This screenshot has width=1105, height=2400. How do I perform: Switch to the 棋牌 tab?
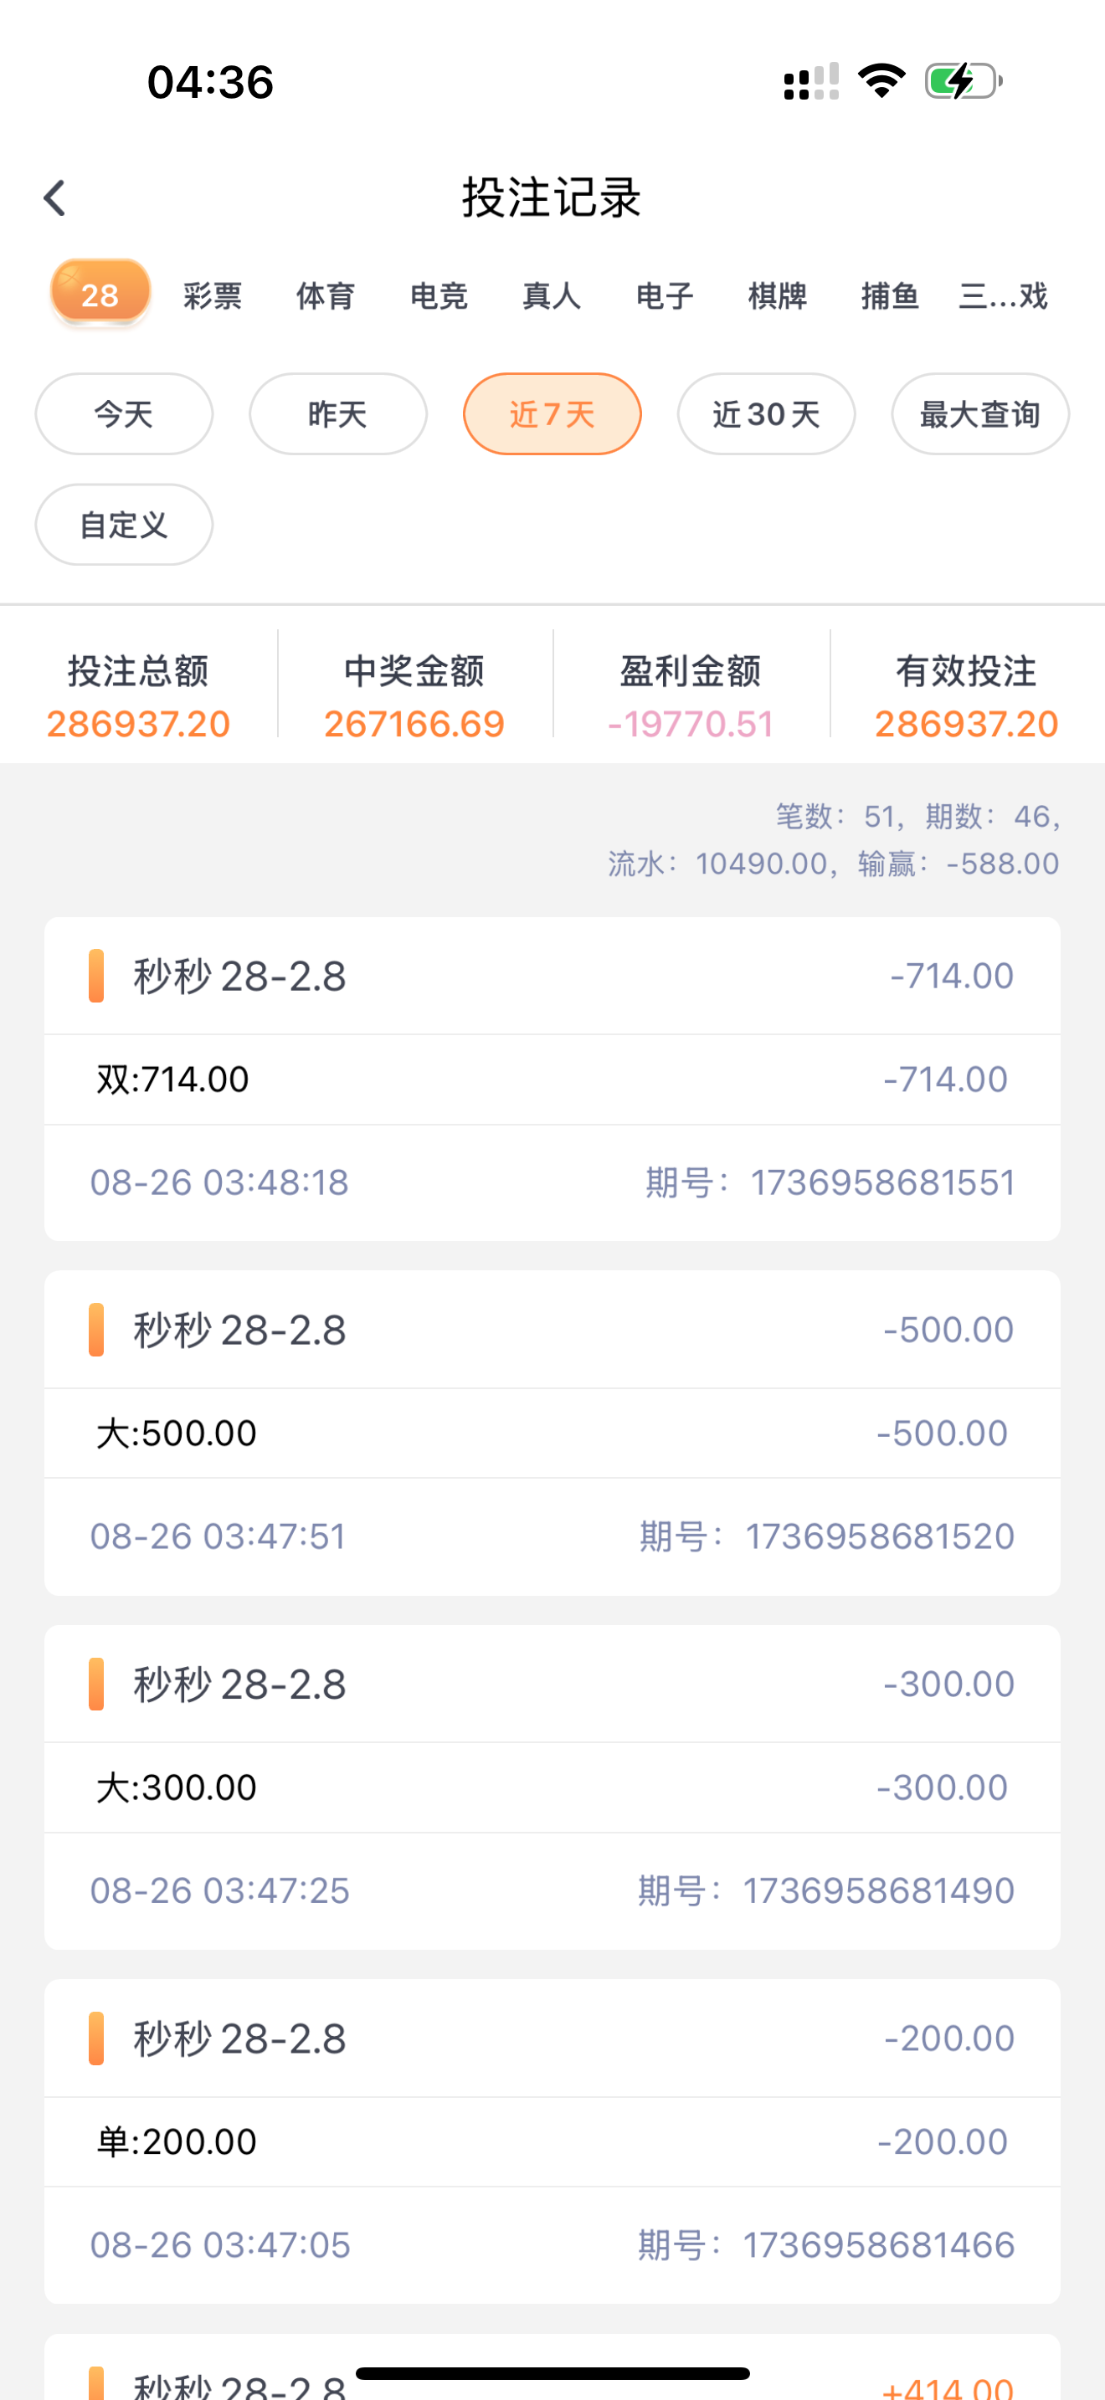click(x=778, y=296)
